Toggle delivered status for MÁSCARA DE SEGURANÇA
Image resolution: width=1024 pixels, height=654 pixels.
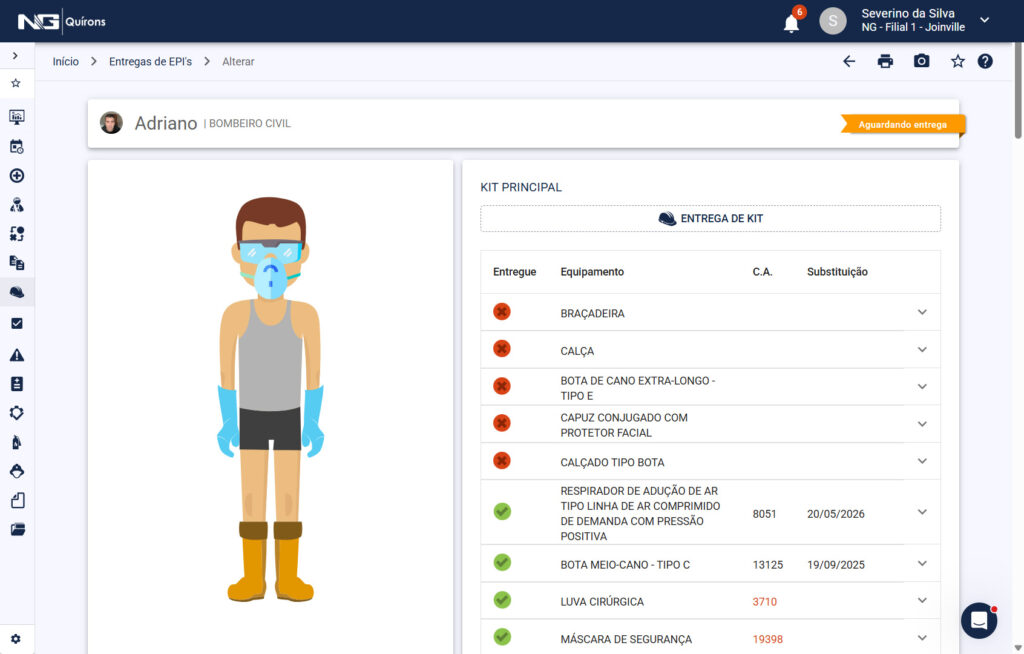pyautogui.click(x=502, y=637)
